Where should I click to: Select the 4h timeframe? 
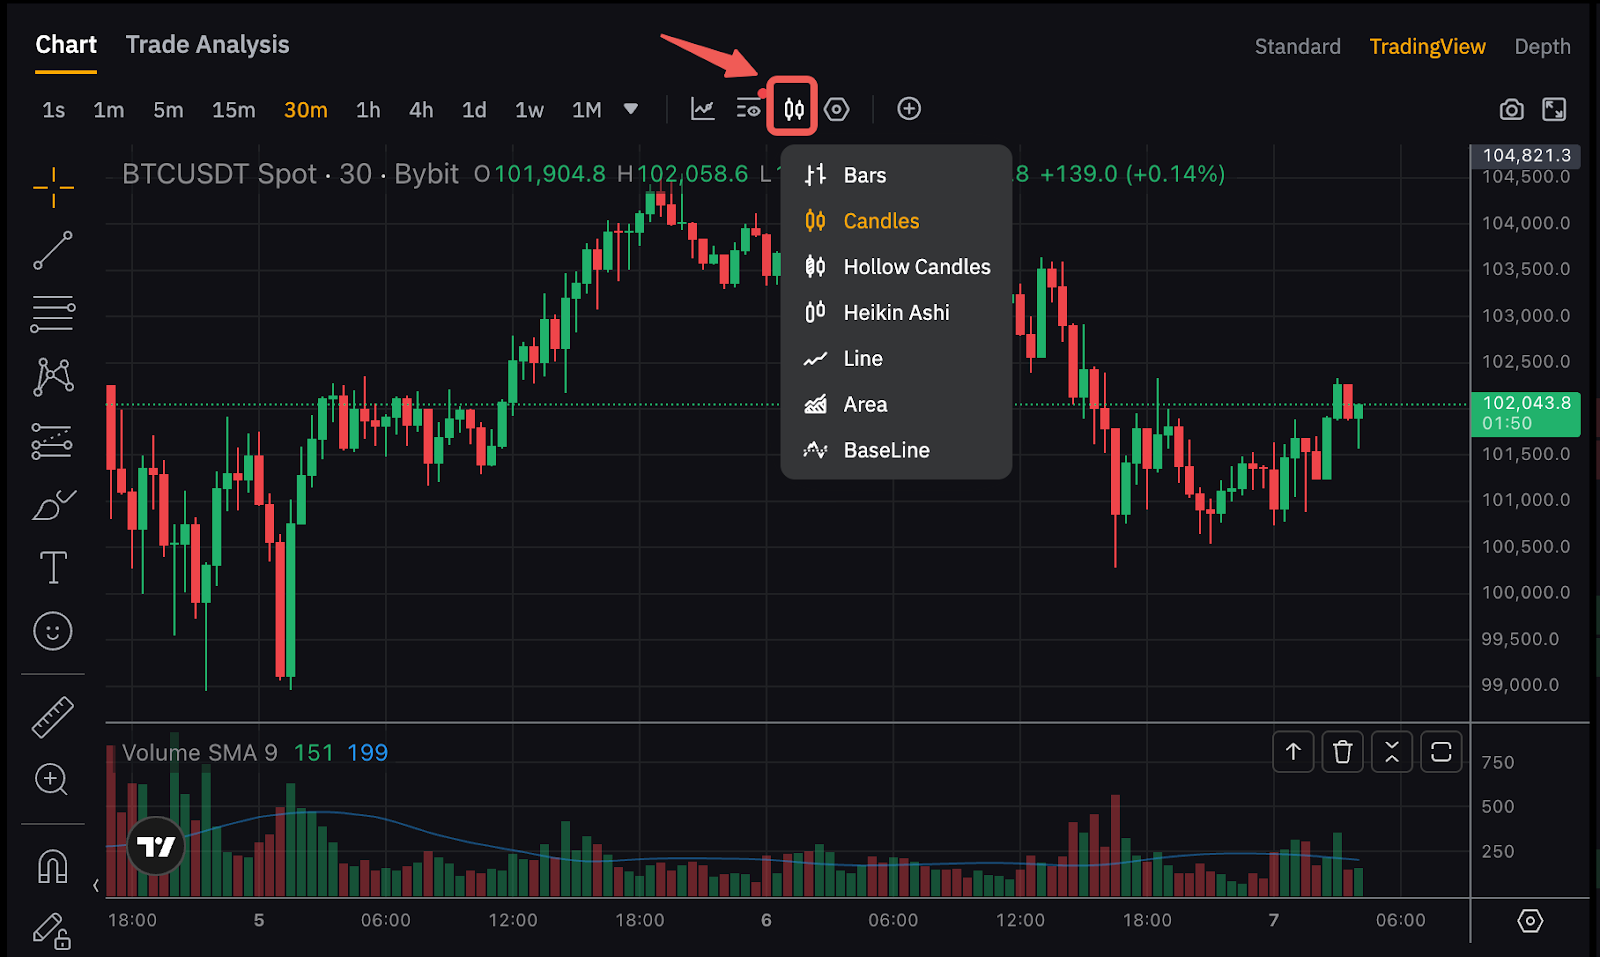(421, 110)
